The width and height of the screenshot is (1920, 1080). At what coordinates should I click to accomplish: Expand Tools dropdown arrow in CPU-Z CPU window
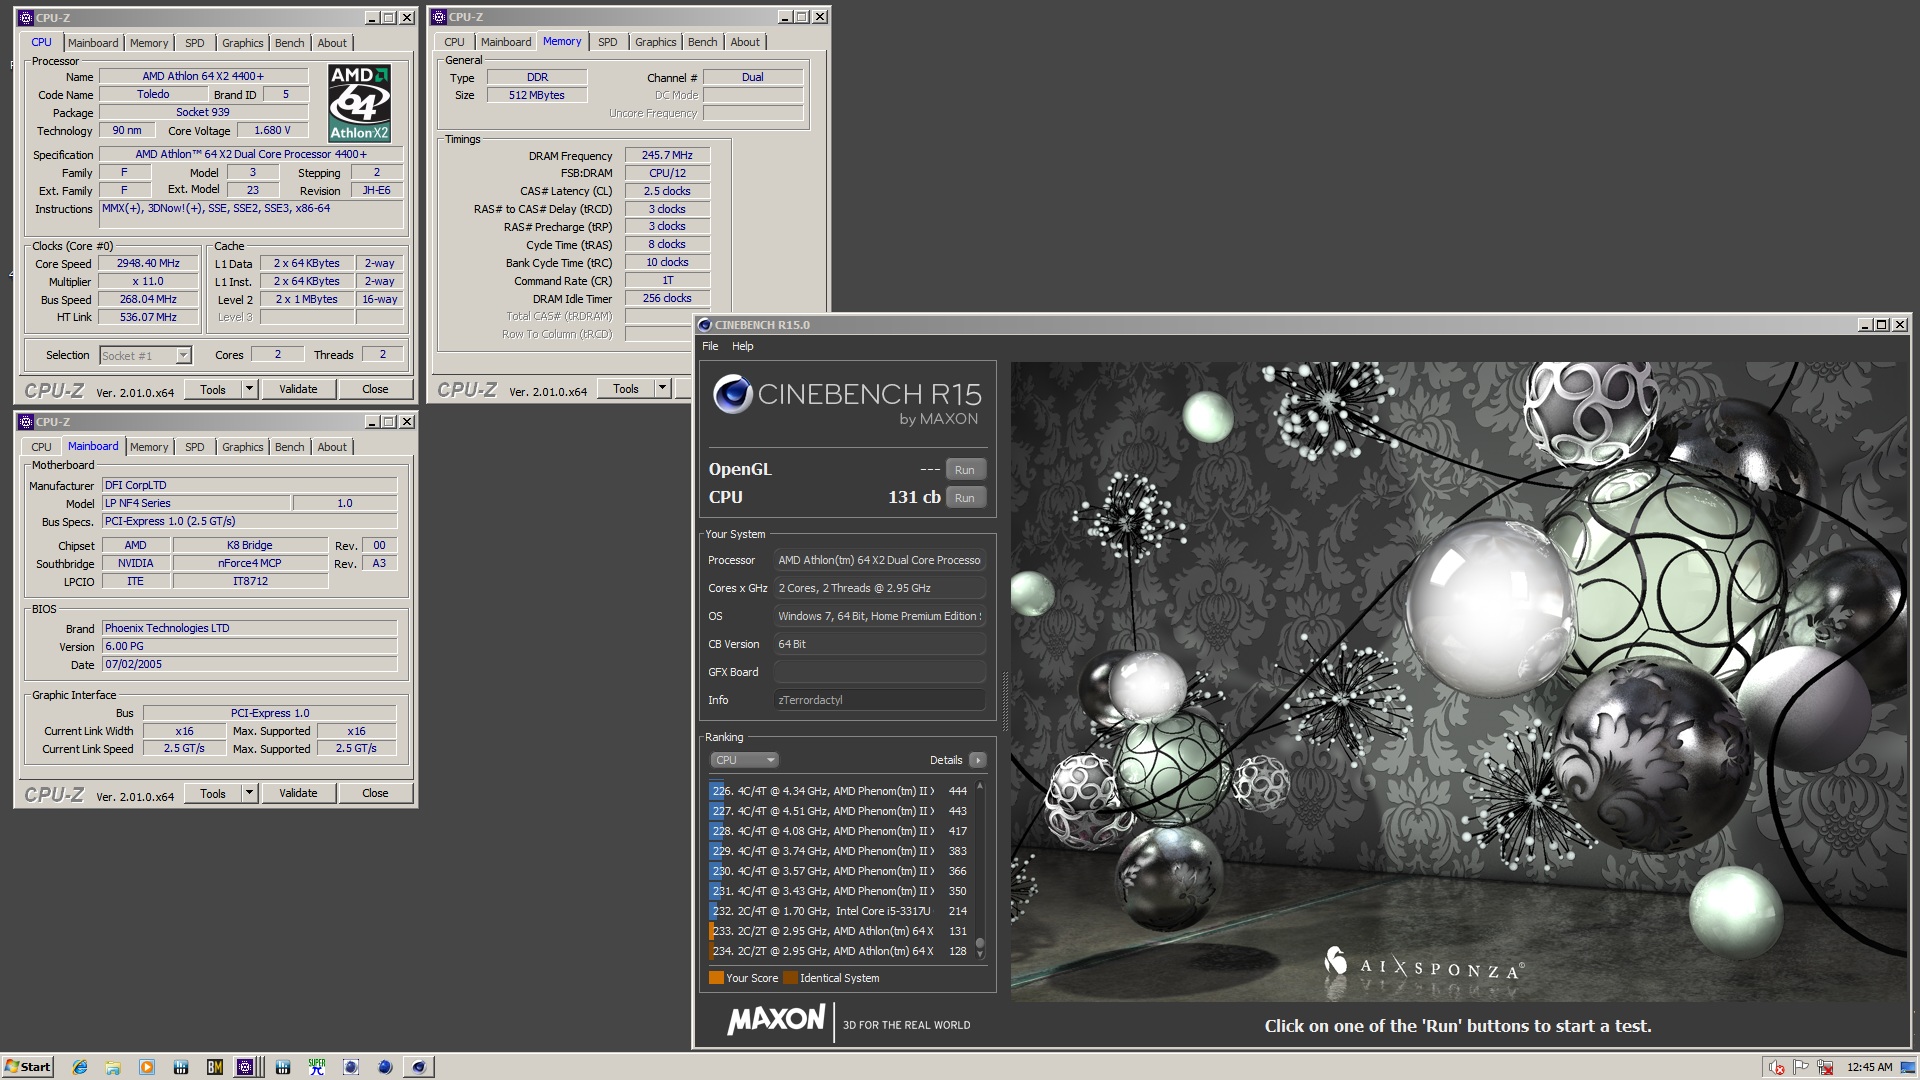[x=250, y=389]
